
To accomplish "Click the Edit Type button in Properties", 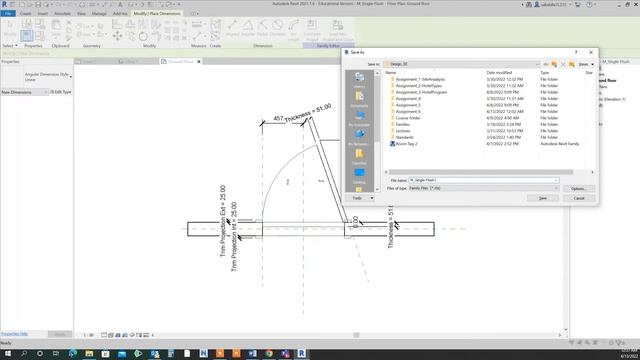I will pos(61,92).
